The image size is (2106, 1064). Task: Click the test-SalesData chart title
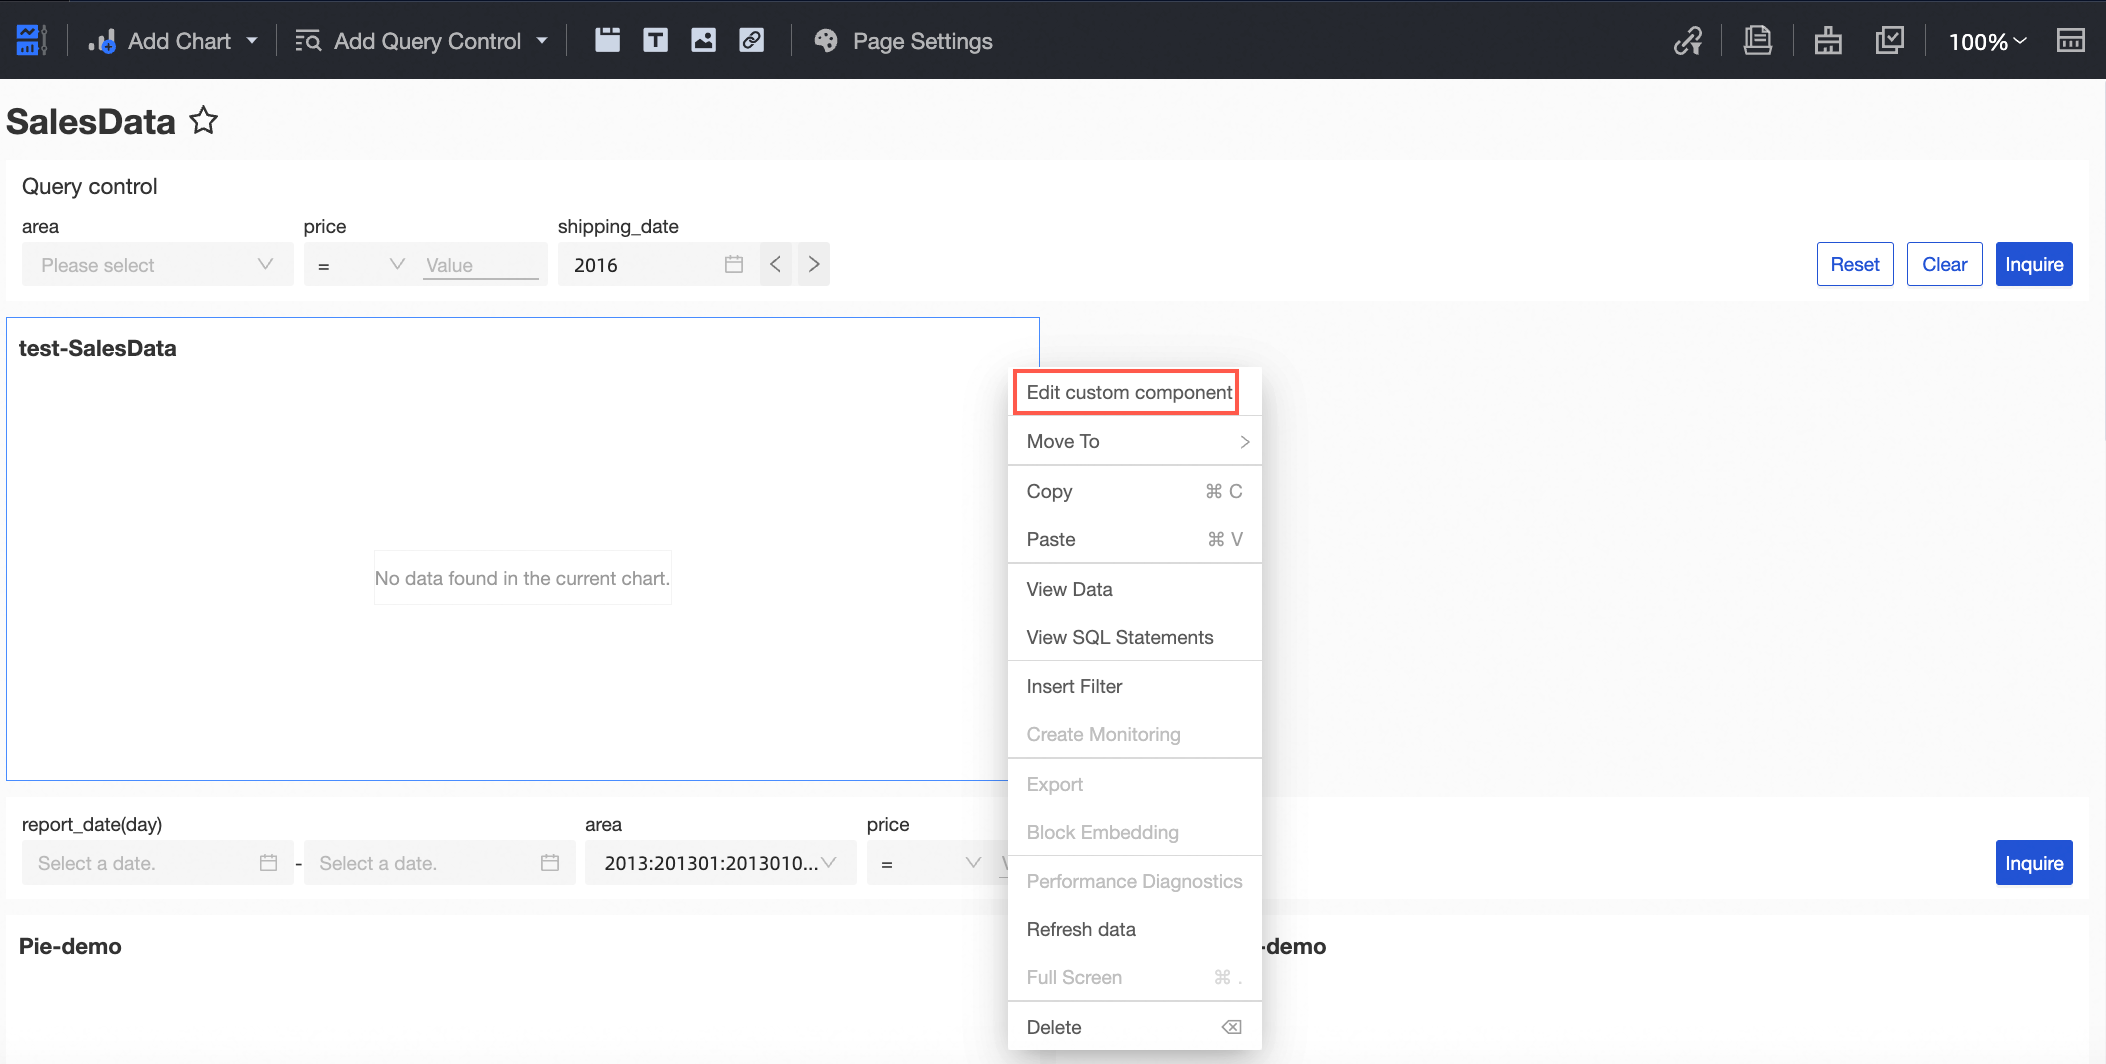98,348
